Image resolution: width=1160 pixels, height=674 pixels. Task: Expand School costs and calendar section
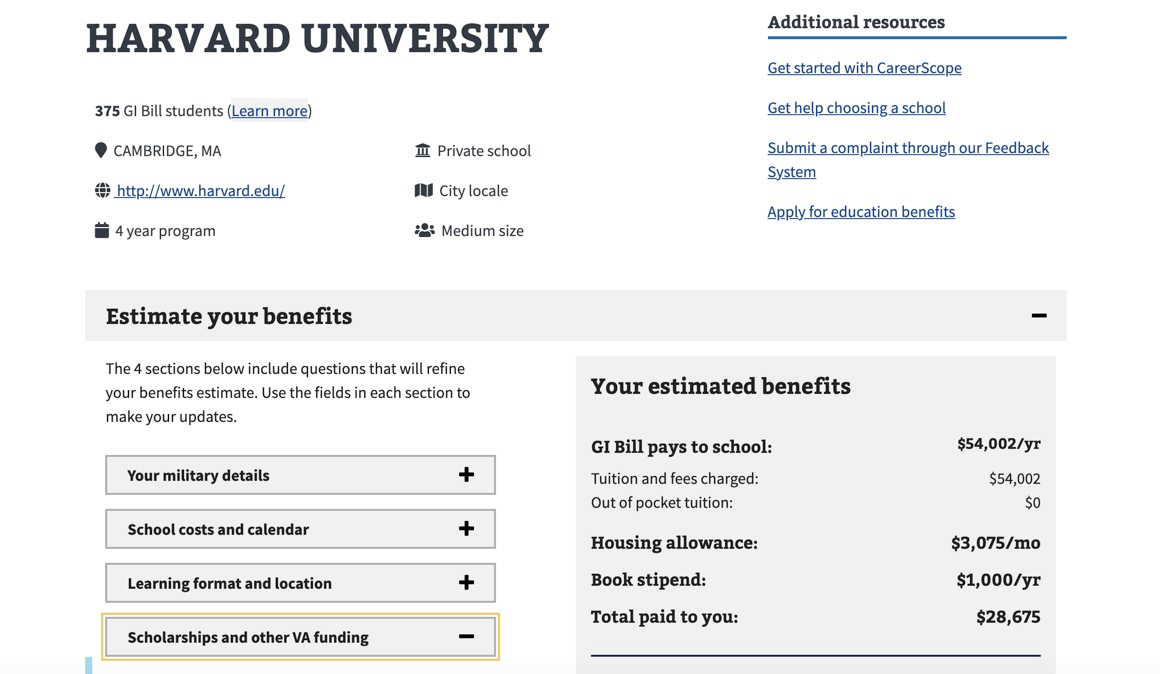pyautogui.click(x=300, y=529)
